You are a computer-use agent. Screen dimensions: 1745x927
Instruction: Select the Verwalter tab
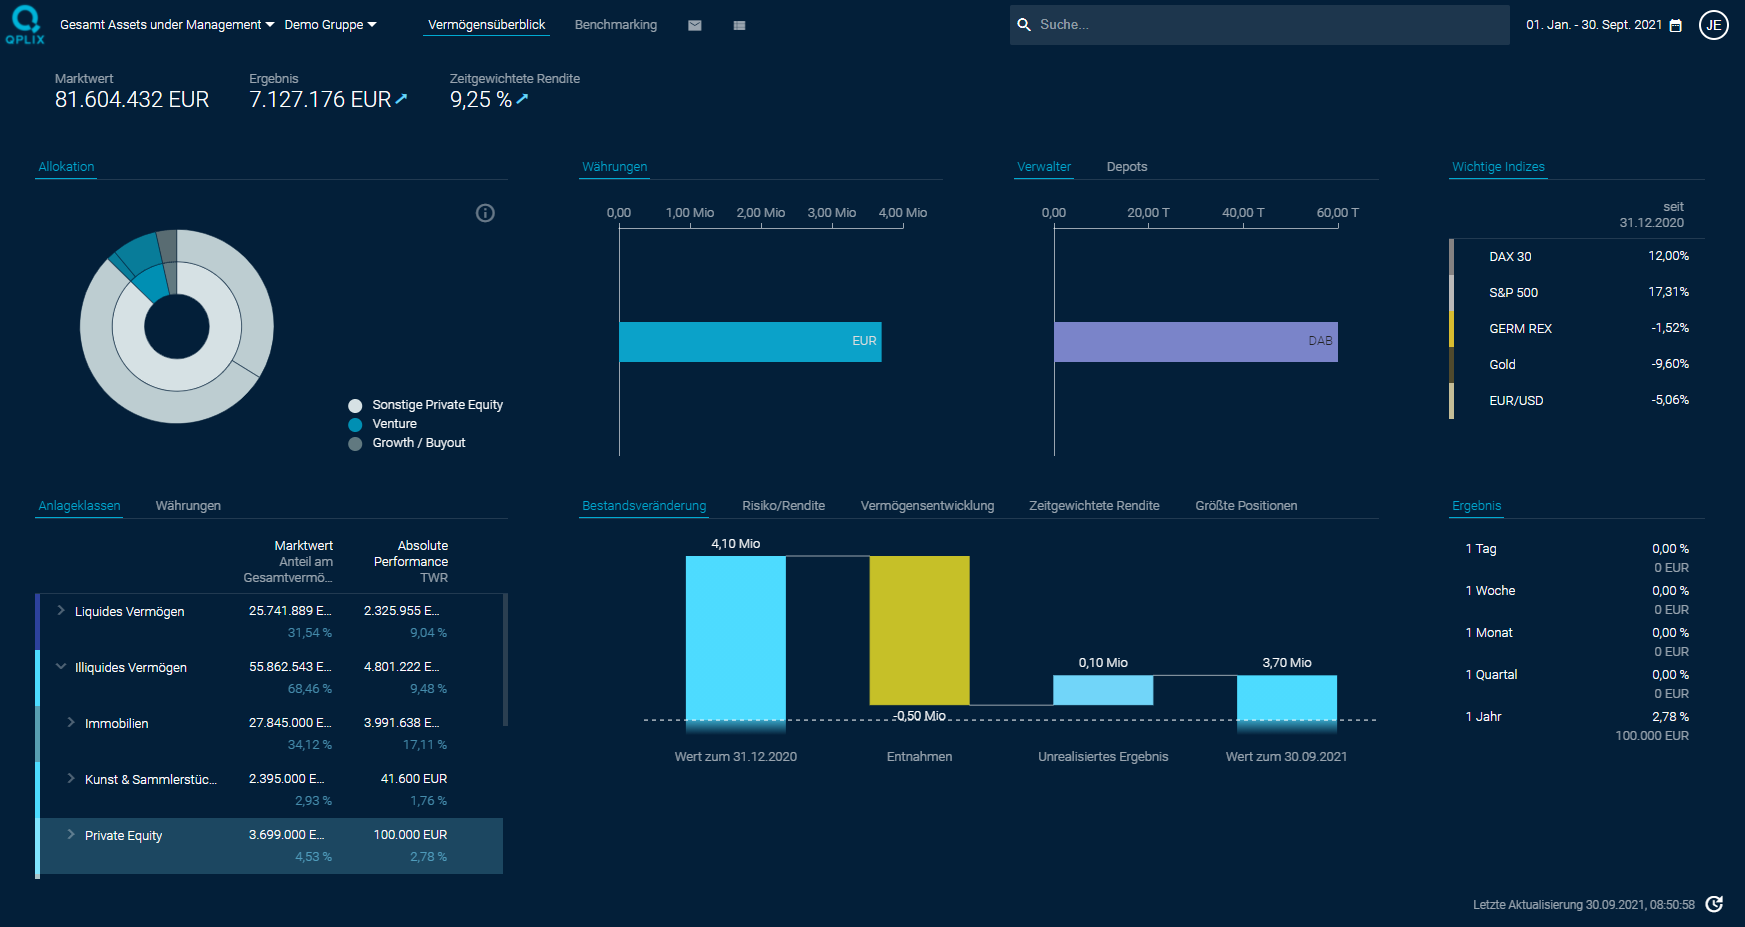tap(1044, 167)
